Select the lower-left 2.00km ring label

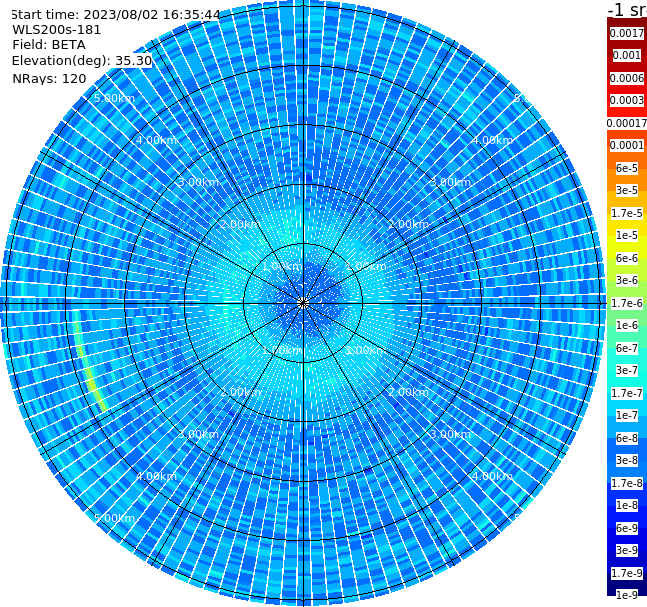pyautogui.click(x=241, y=392)
